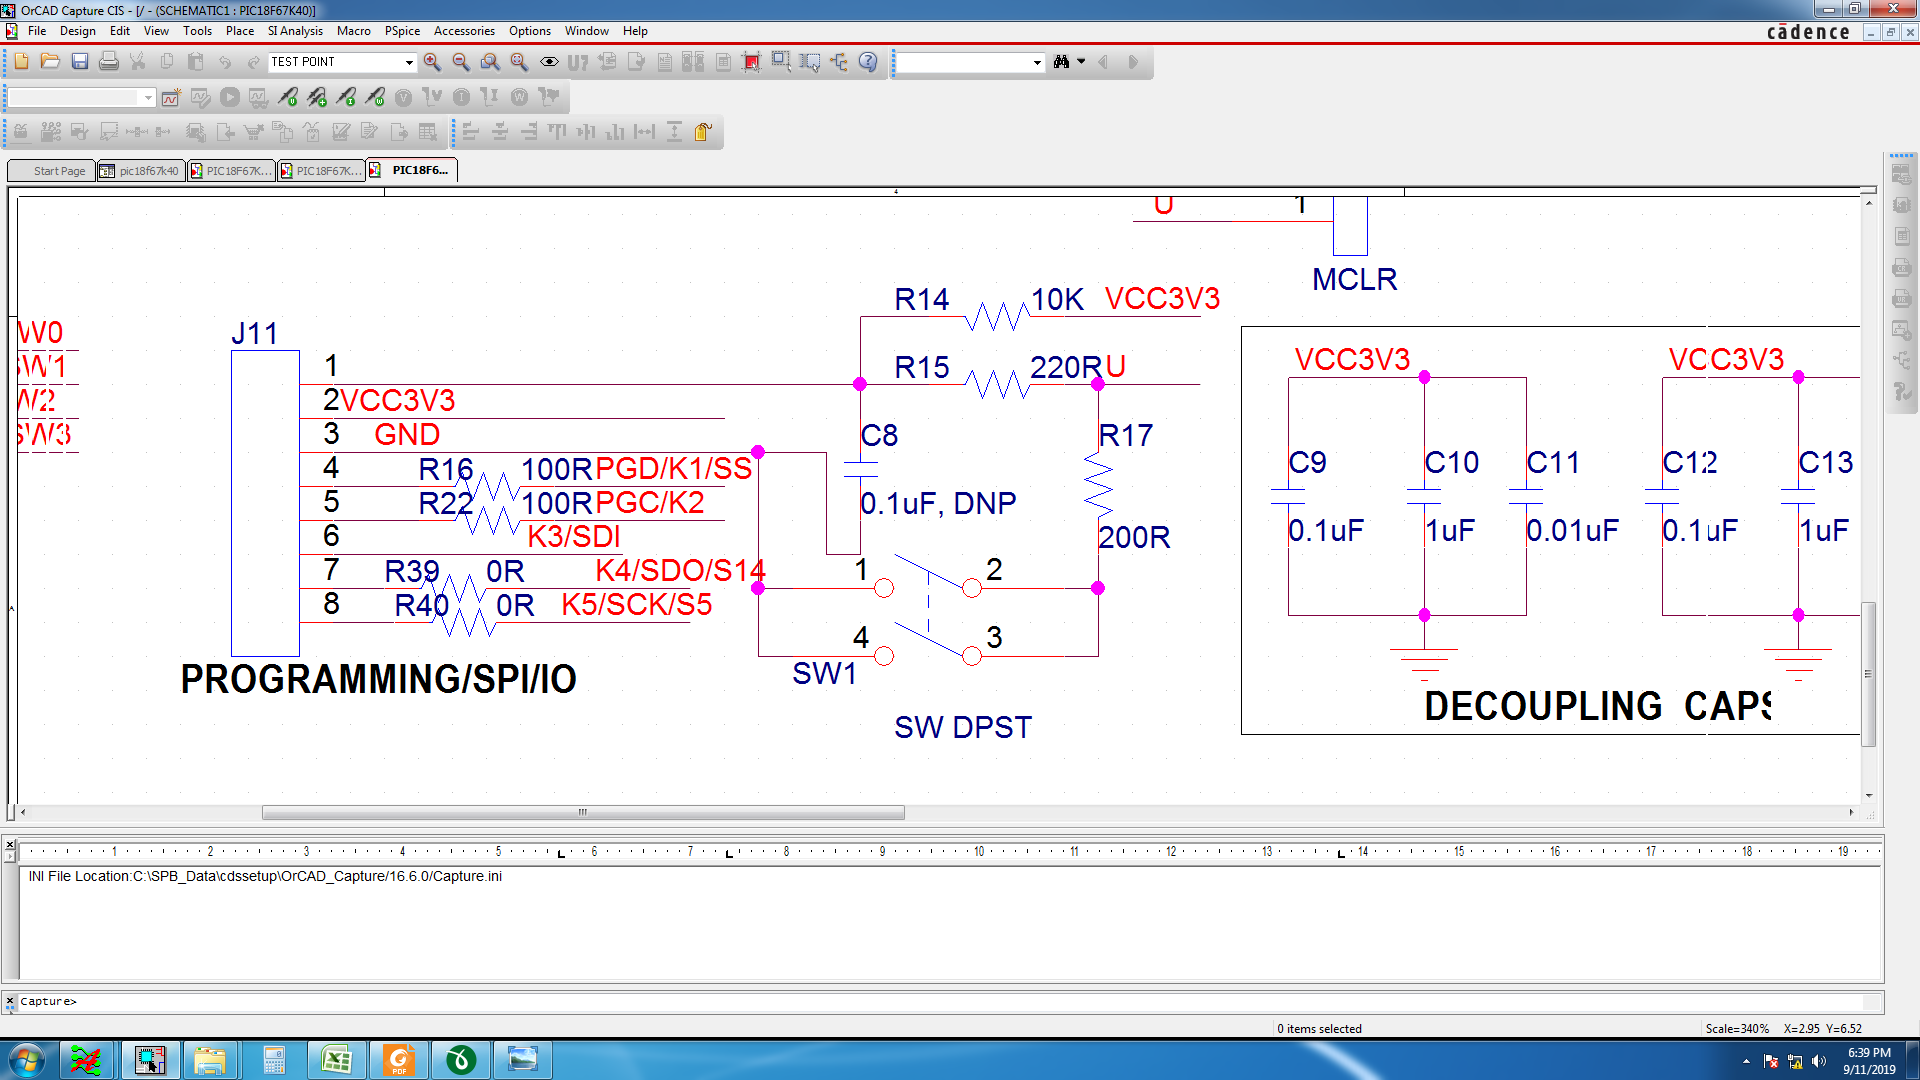The height and width of the screenshot is (1080, 1920).
Task: Select the J11 connector reference
Action: 254,333
